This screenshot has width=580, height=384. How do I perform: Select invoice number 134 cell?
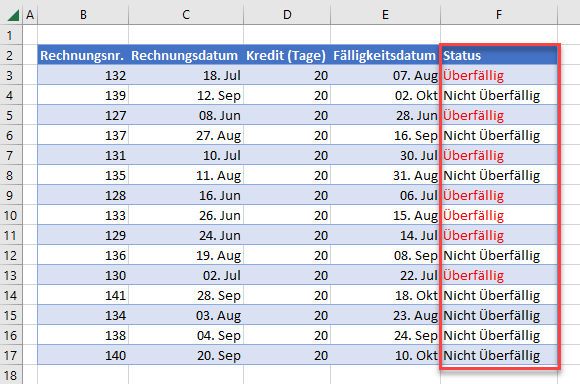click(83, 315)
